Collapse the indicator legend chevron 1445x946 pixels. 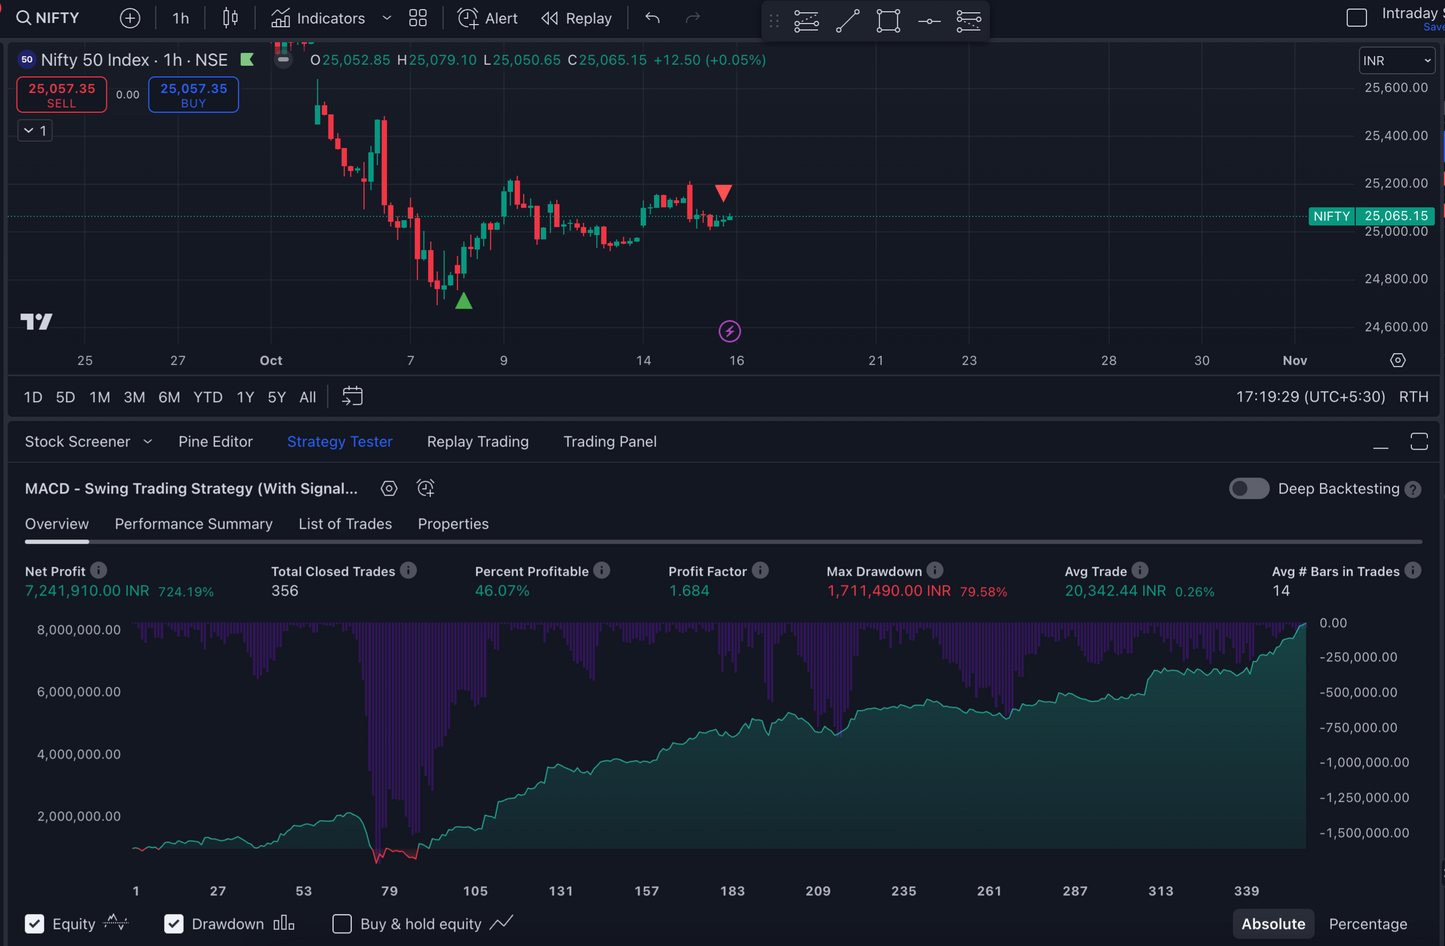coord(35,130)
